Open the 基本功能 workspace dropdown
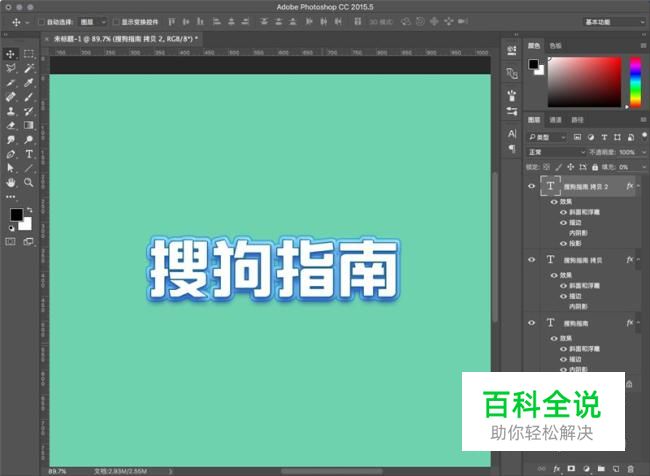Viewport: 650px width, 476px height. (x=614, y=22)
